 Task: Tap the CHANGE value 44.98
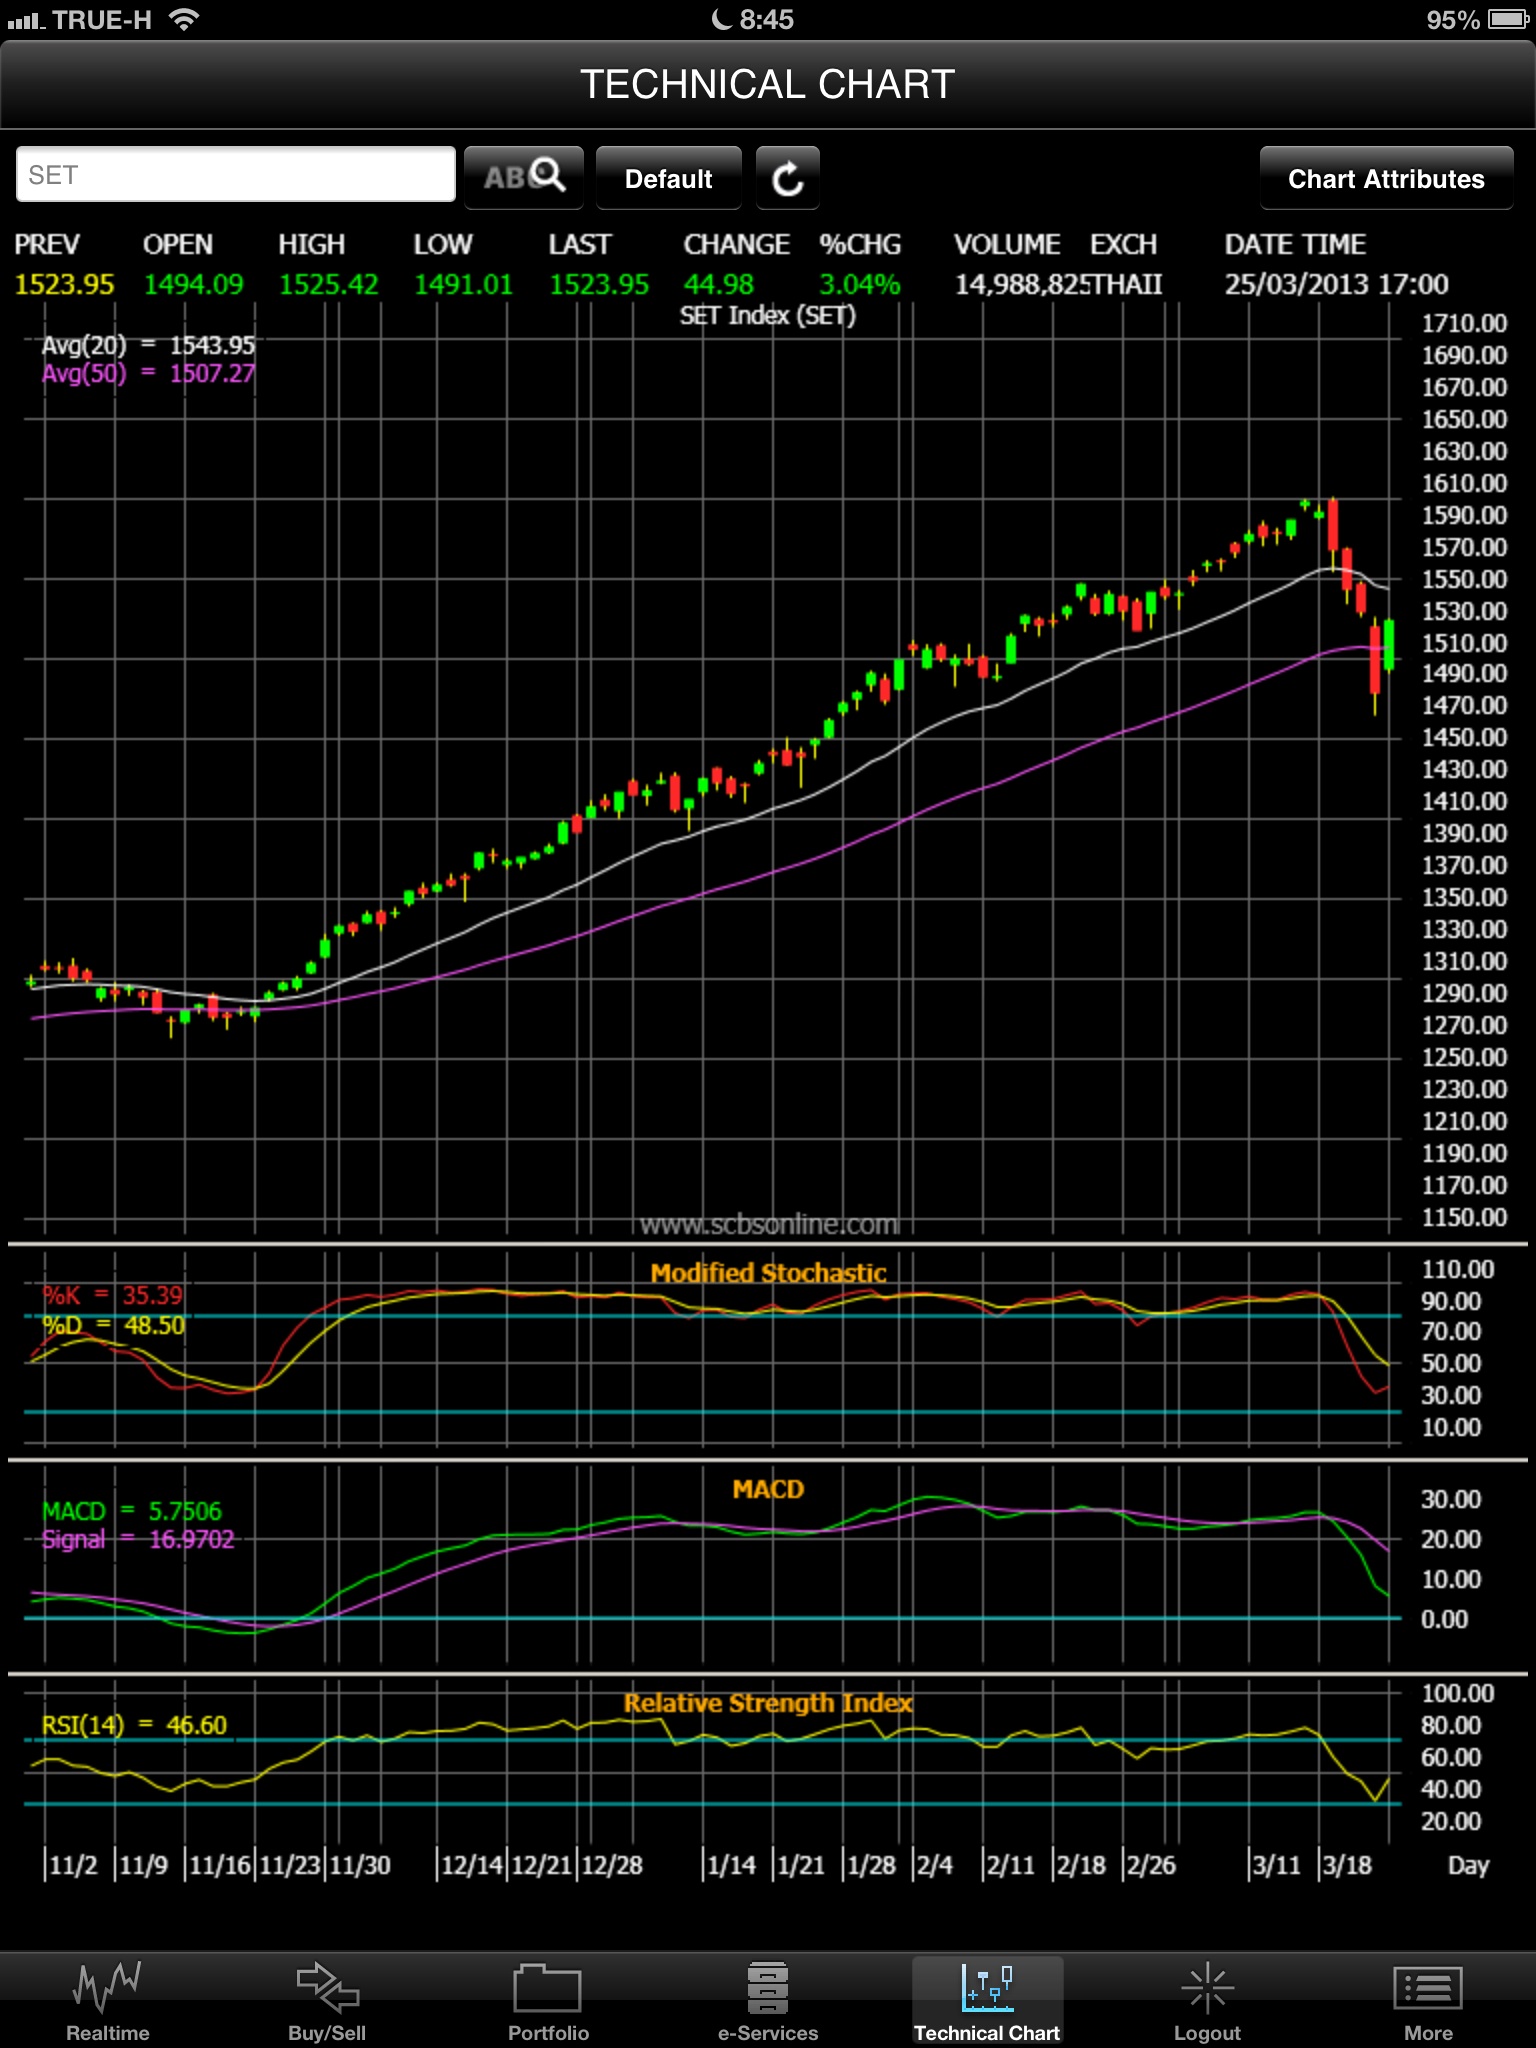click(x=719, y=284)
